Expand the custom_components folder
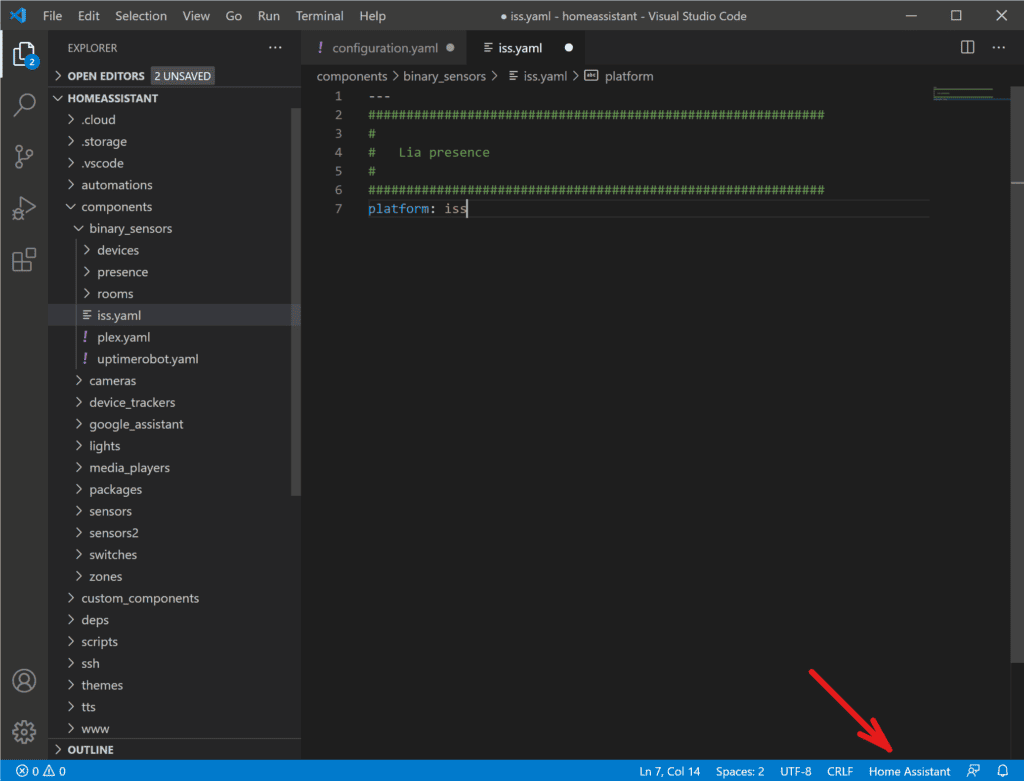This screenshot has height=781, width=1024. coord(175,598)
